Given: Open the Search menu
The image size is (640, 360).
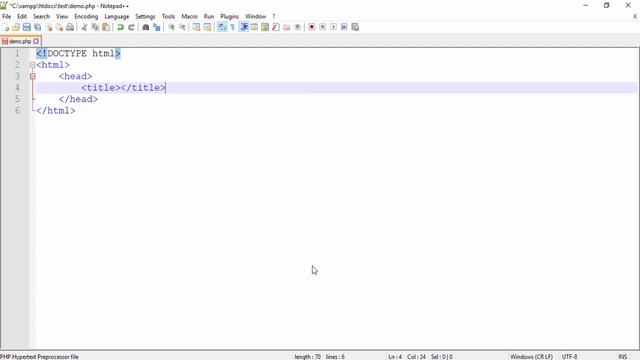Looking at the screenshot, I should (x=41, y=16).
